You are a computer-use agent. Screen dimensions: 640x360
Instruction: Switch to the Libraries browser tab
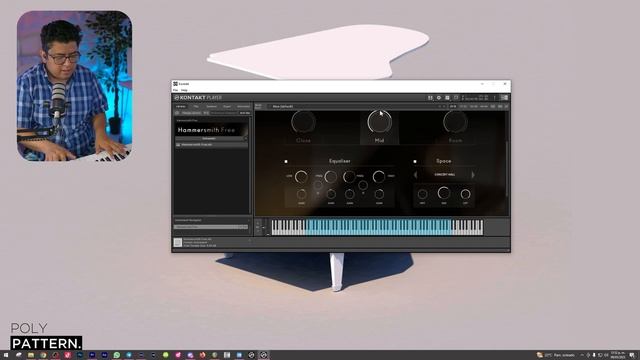point(181,107)
